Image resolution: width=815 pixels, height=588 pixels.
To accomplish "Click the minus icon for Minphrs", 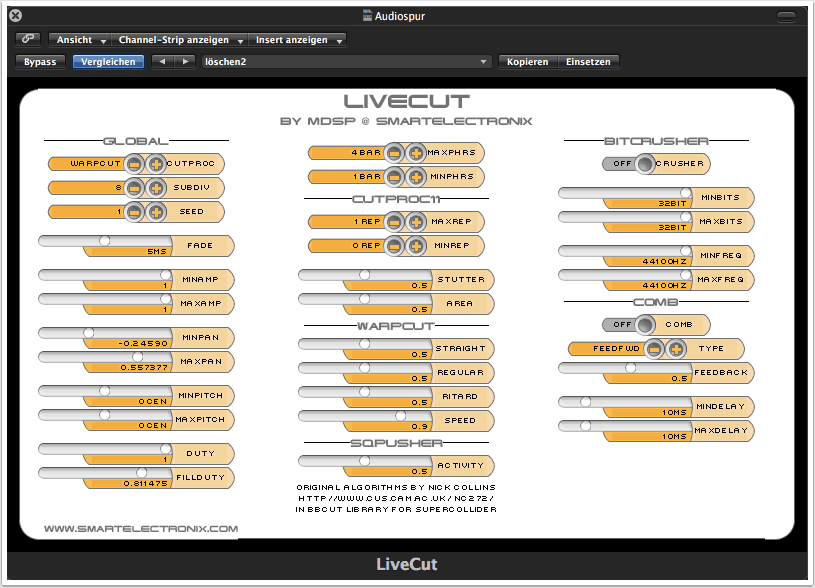I will [x=394, y=177].
